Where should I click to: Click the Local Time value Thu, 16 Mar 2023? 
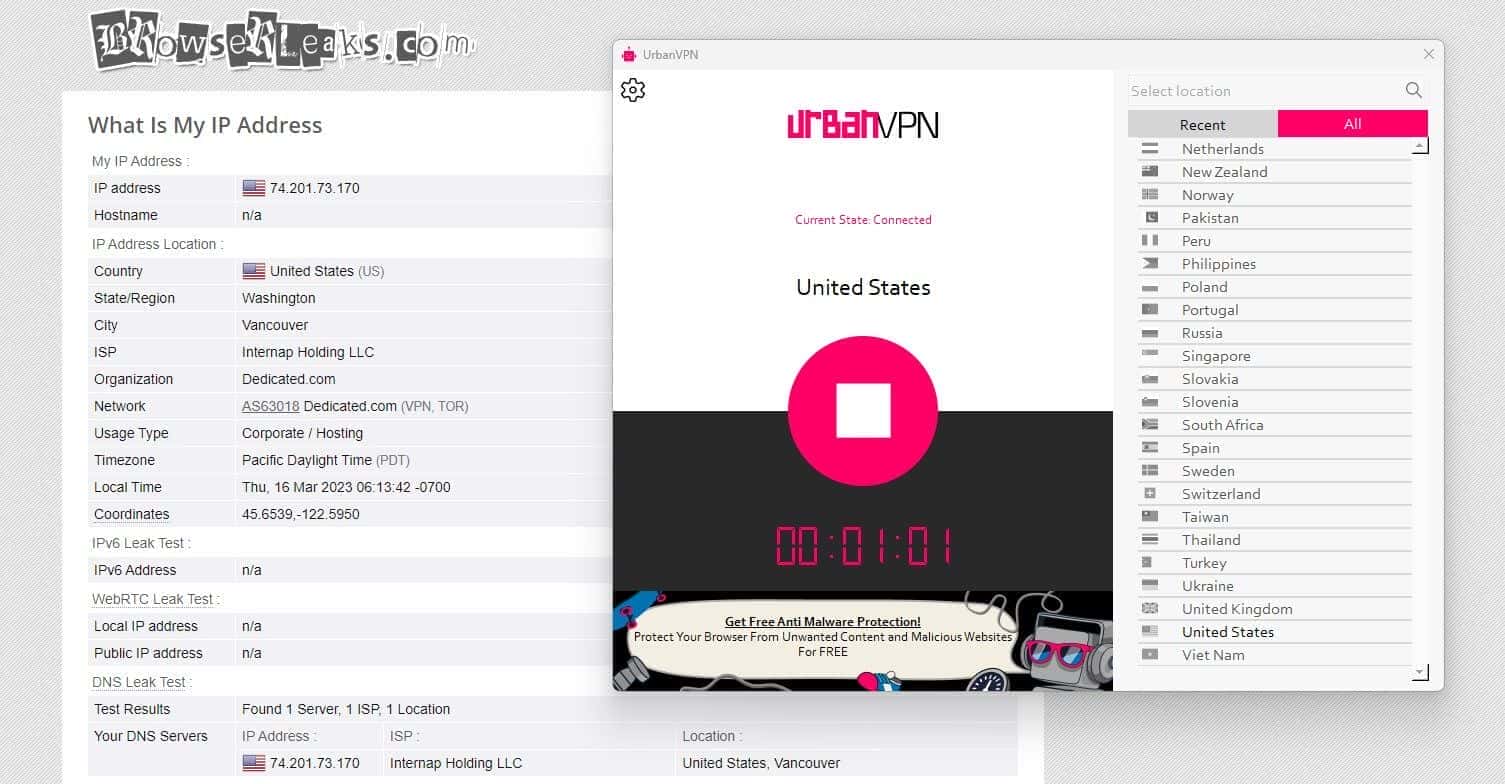point(346,487)
